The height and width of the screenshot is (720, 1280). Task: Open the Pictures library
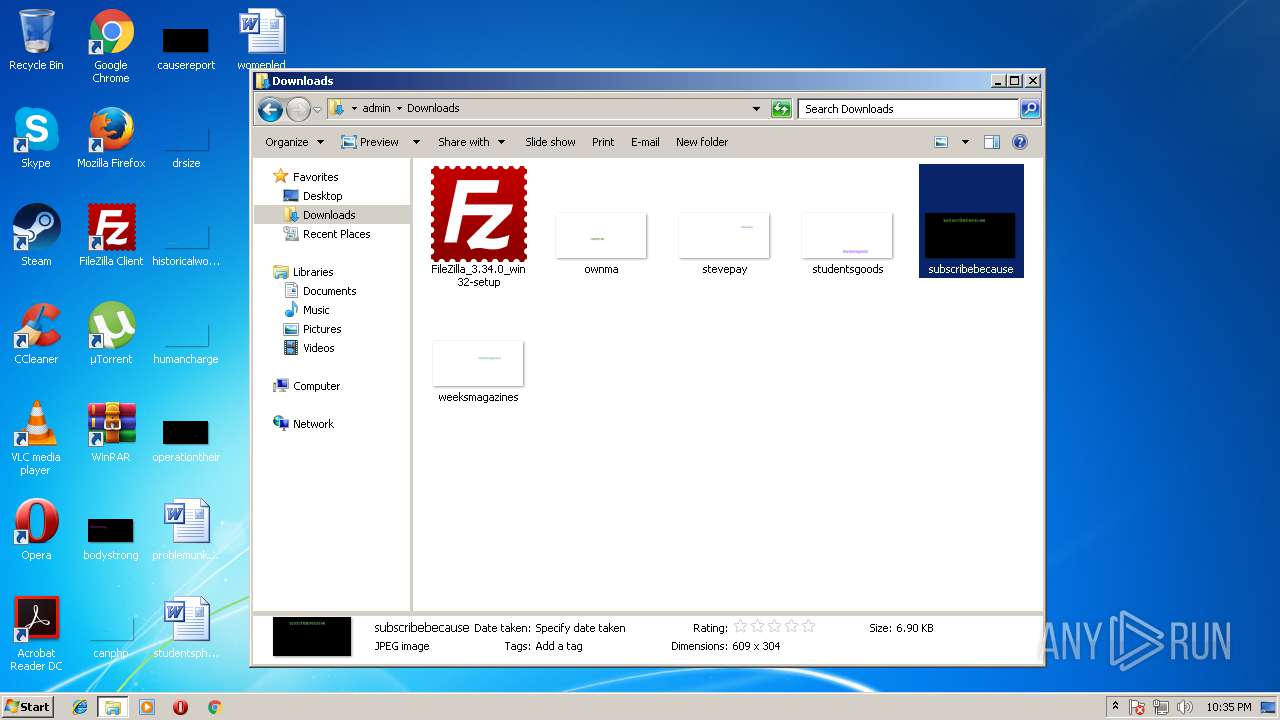[x=322, y=329]
